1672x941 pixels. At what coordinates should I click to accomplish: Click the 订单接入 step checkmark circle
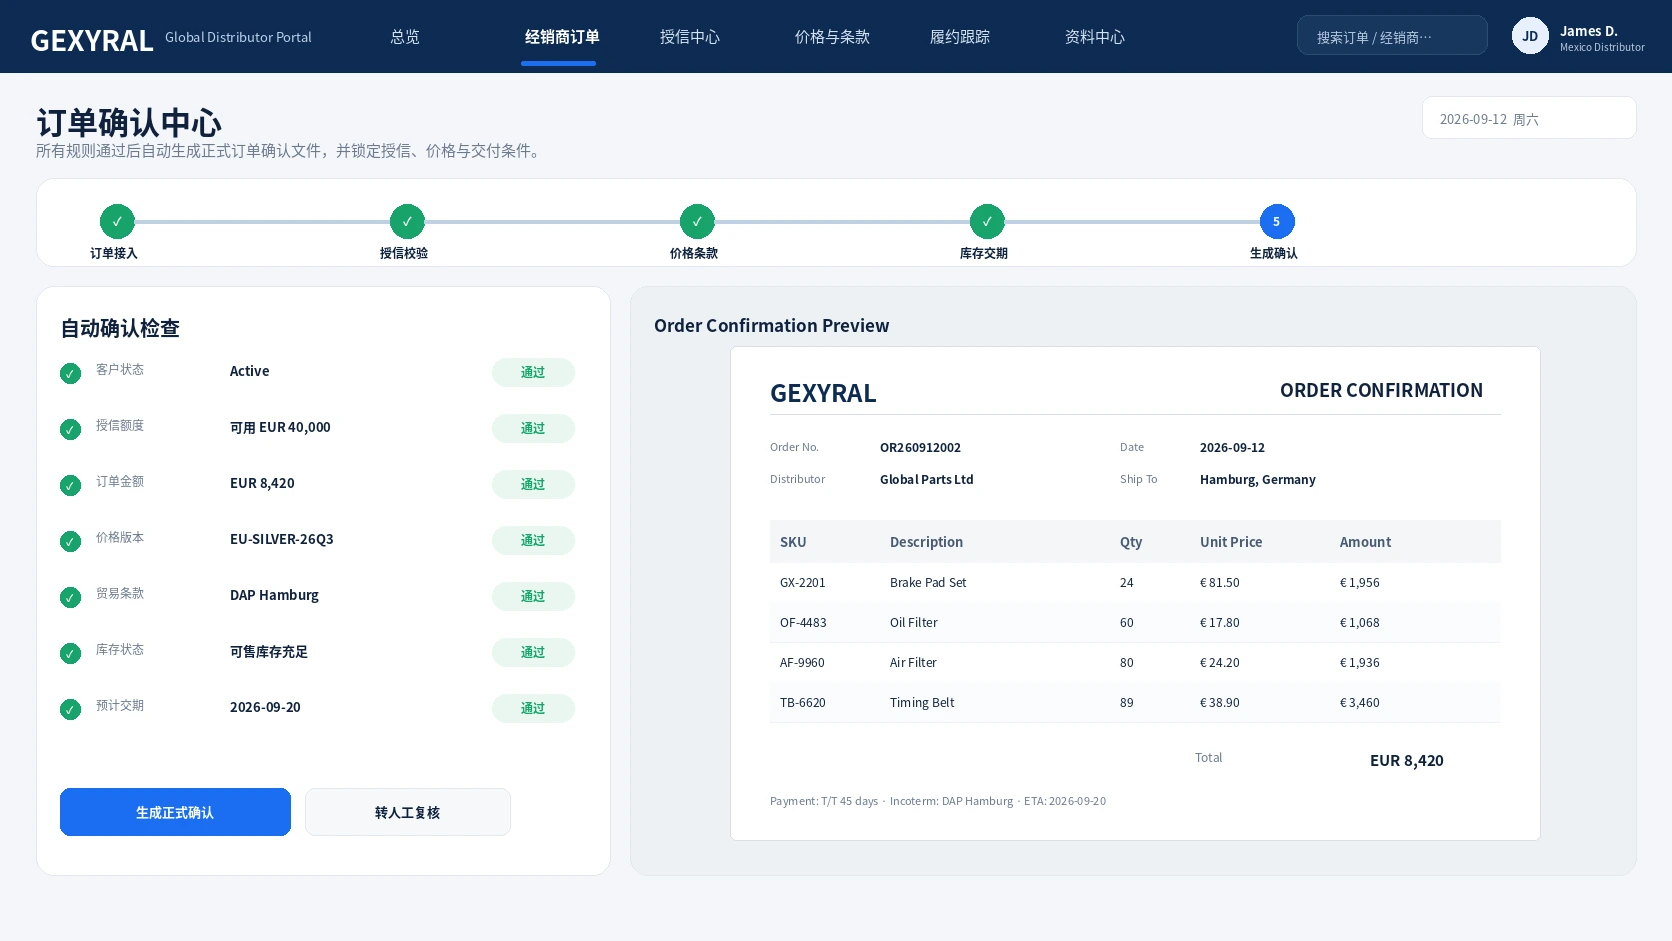coord(117,221)
